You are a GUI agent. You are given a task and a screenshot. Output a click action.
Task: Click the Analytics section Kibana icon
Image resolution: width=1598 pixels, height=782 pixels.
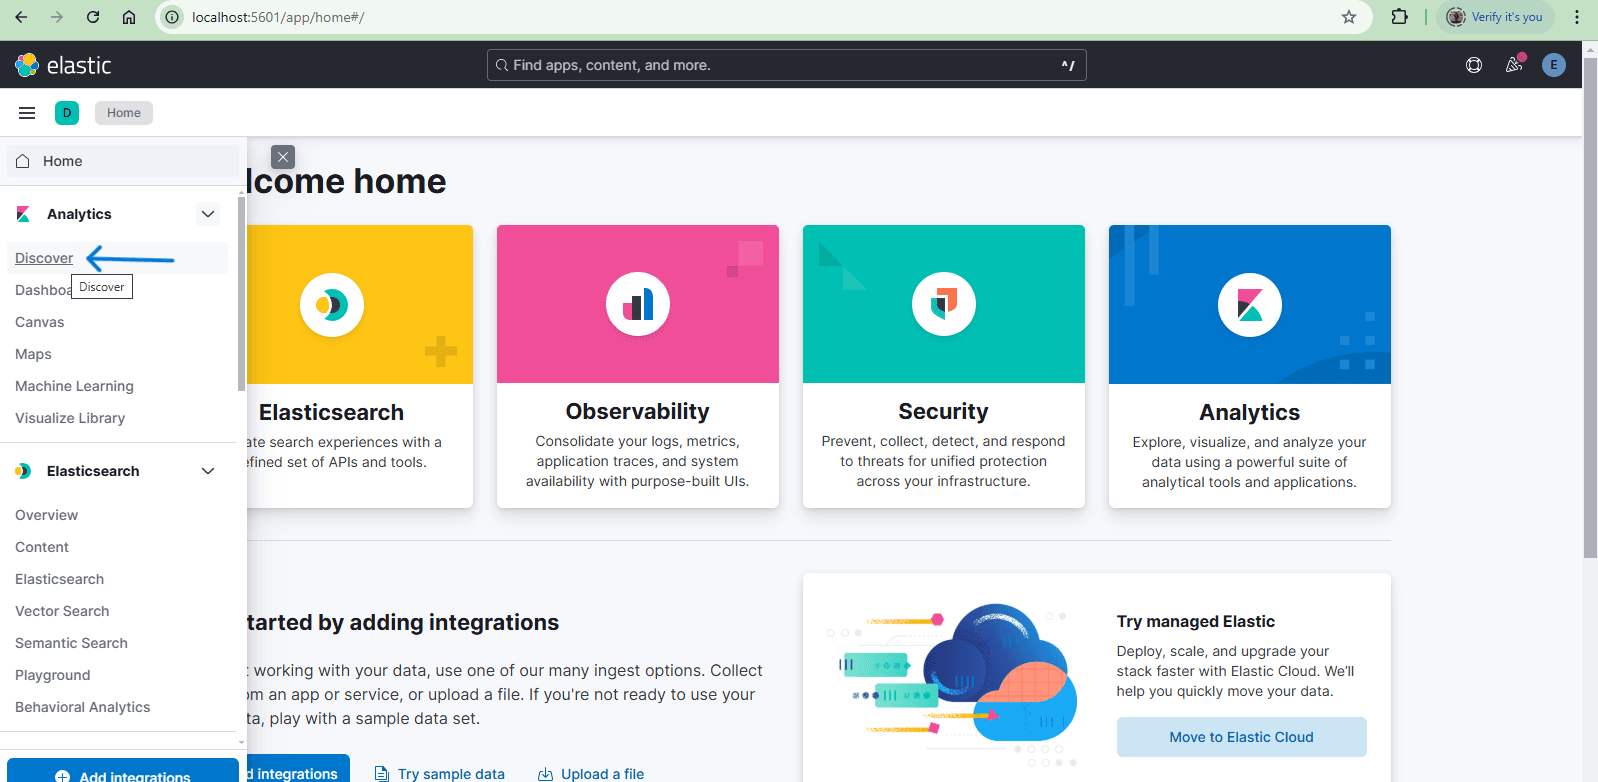tap(23, 214)
